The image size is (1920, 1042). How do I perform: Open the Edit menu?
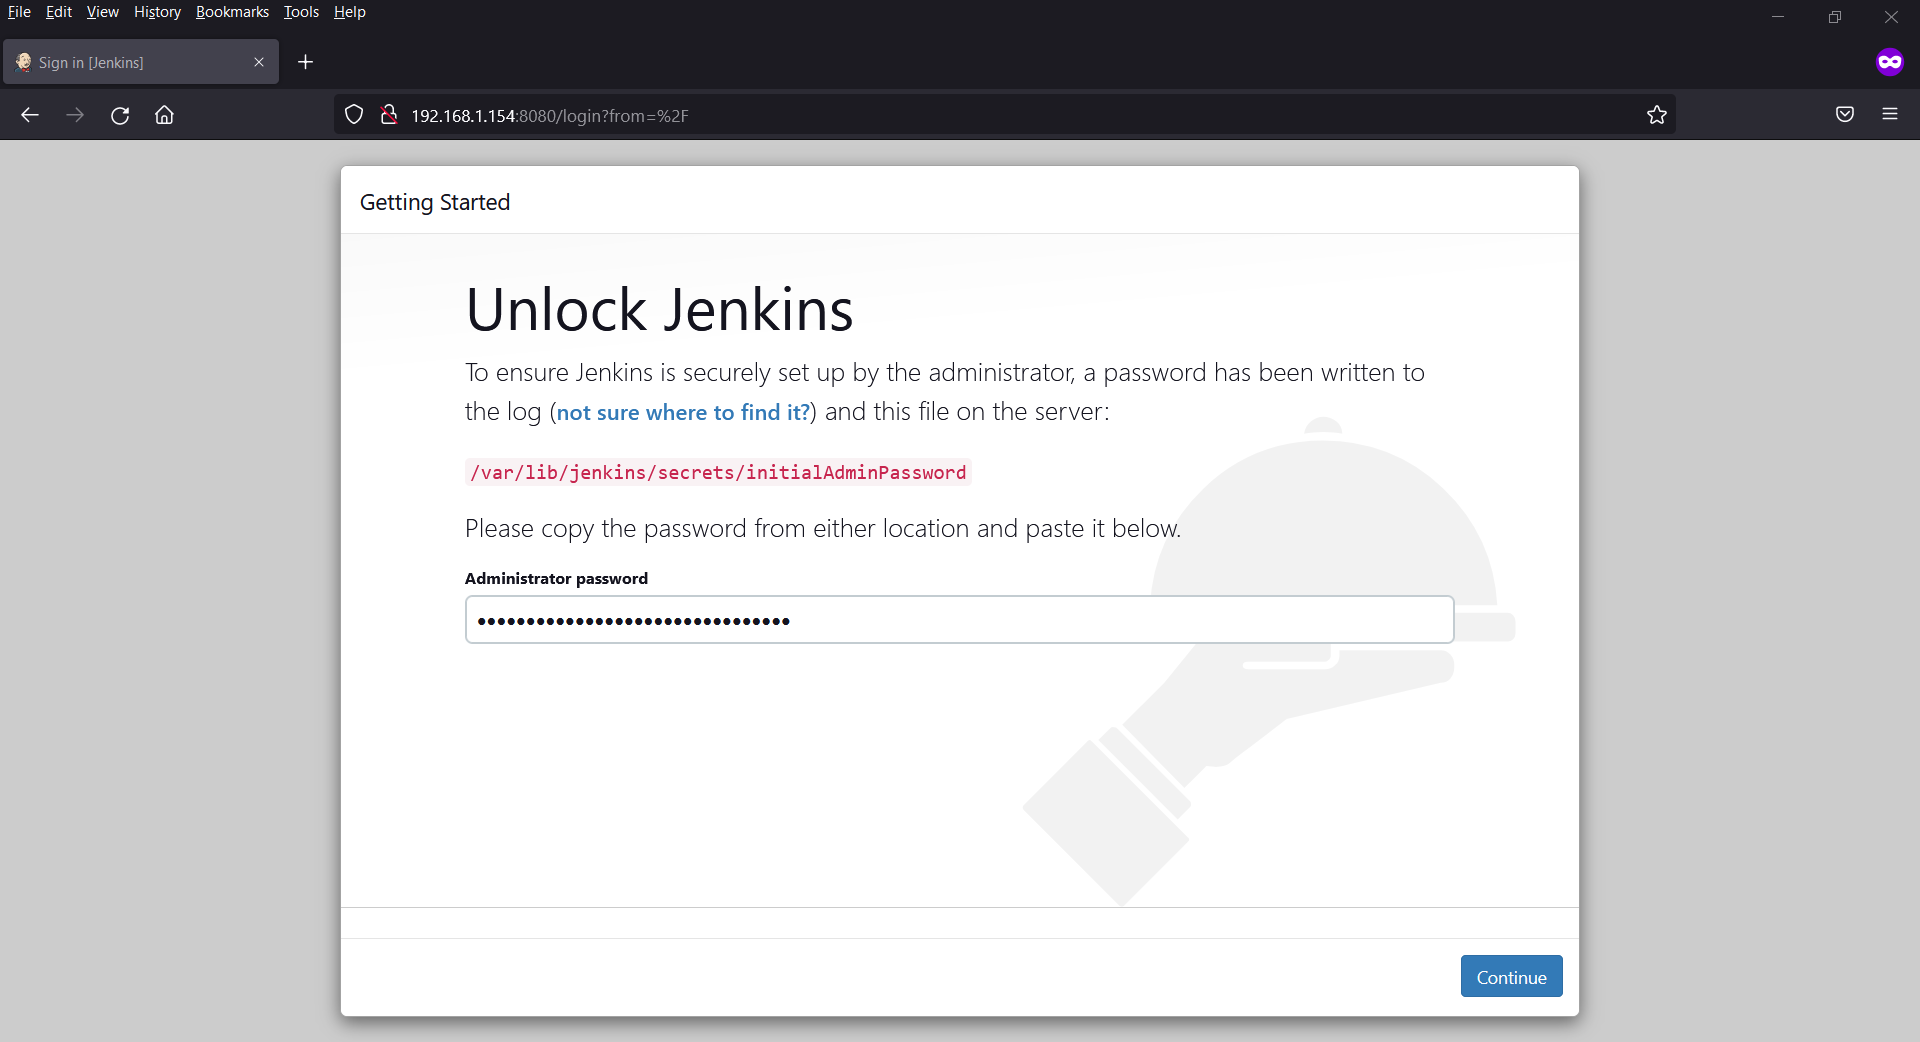[x=59, y=12]
